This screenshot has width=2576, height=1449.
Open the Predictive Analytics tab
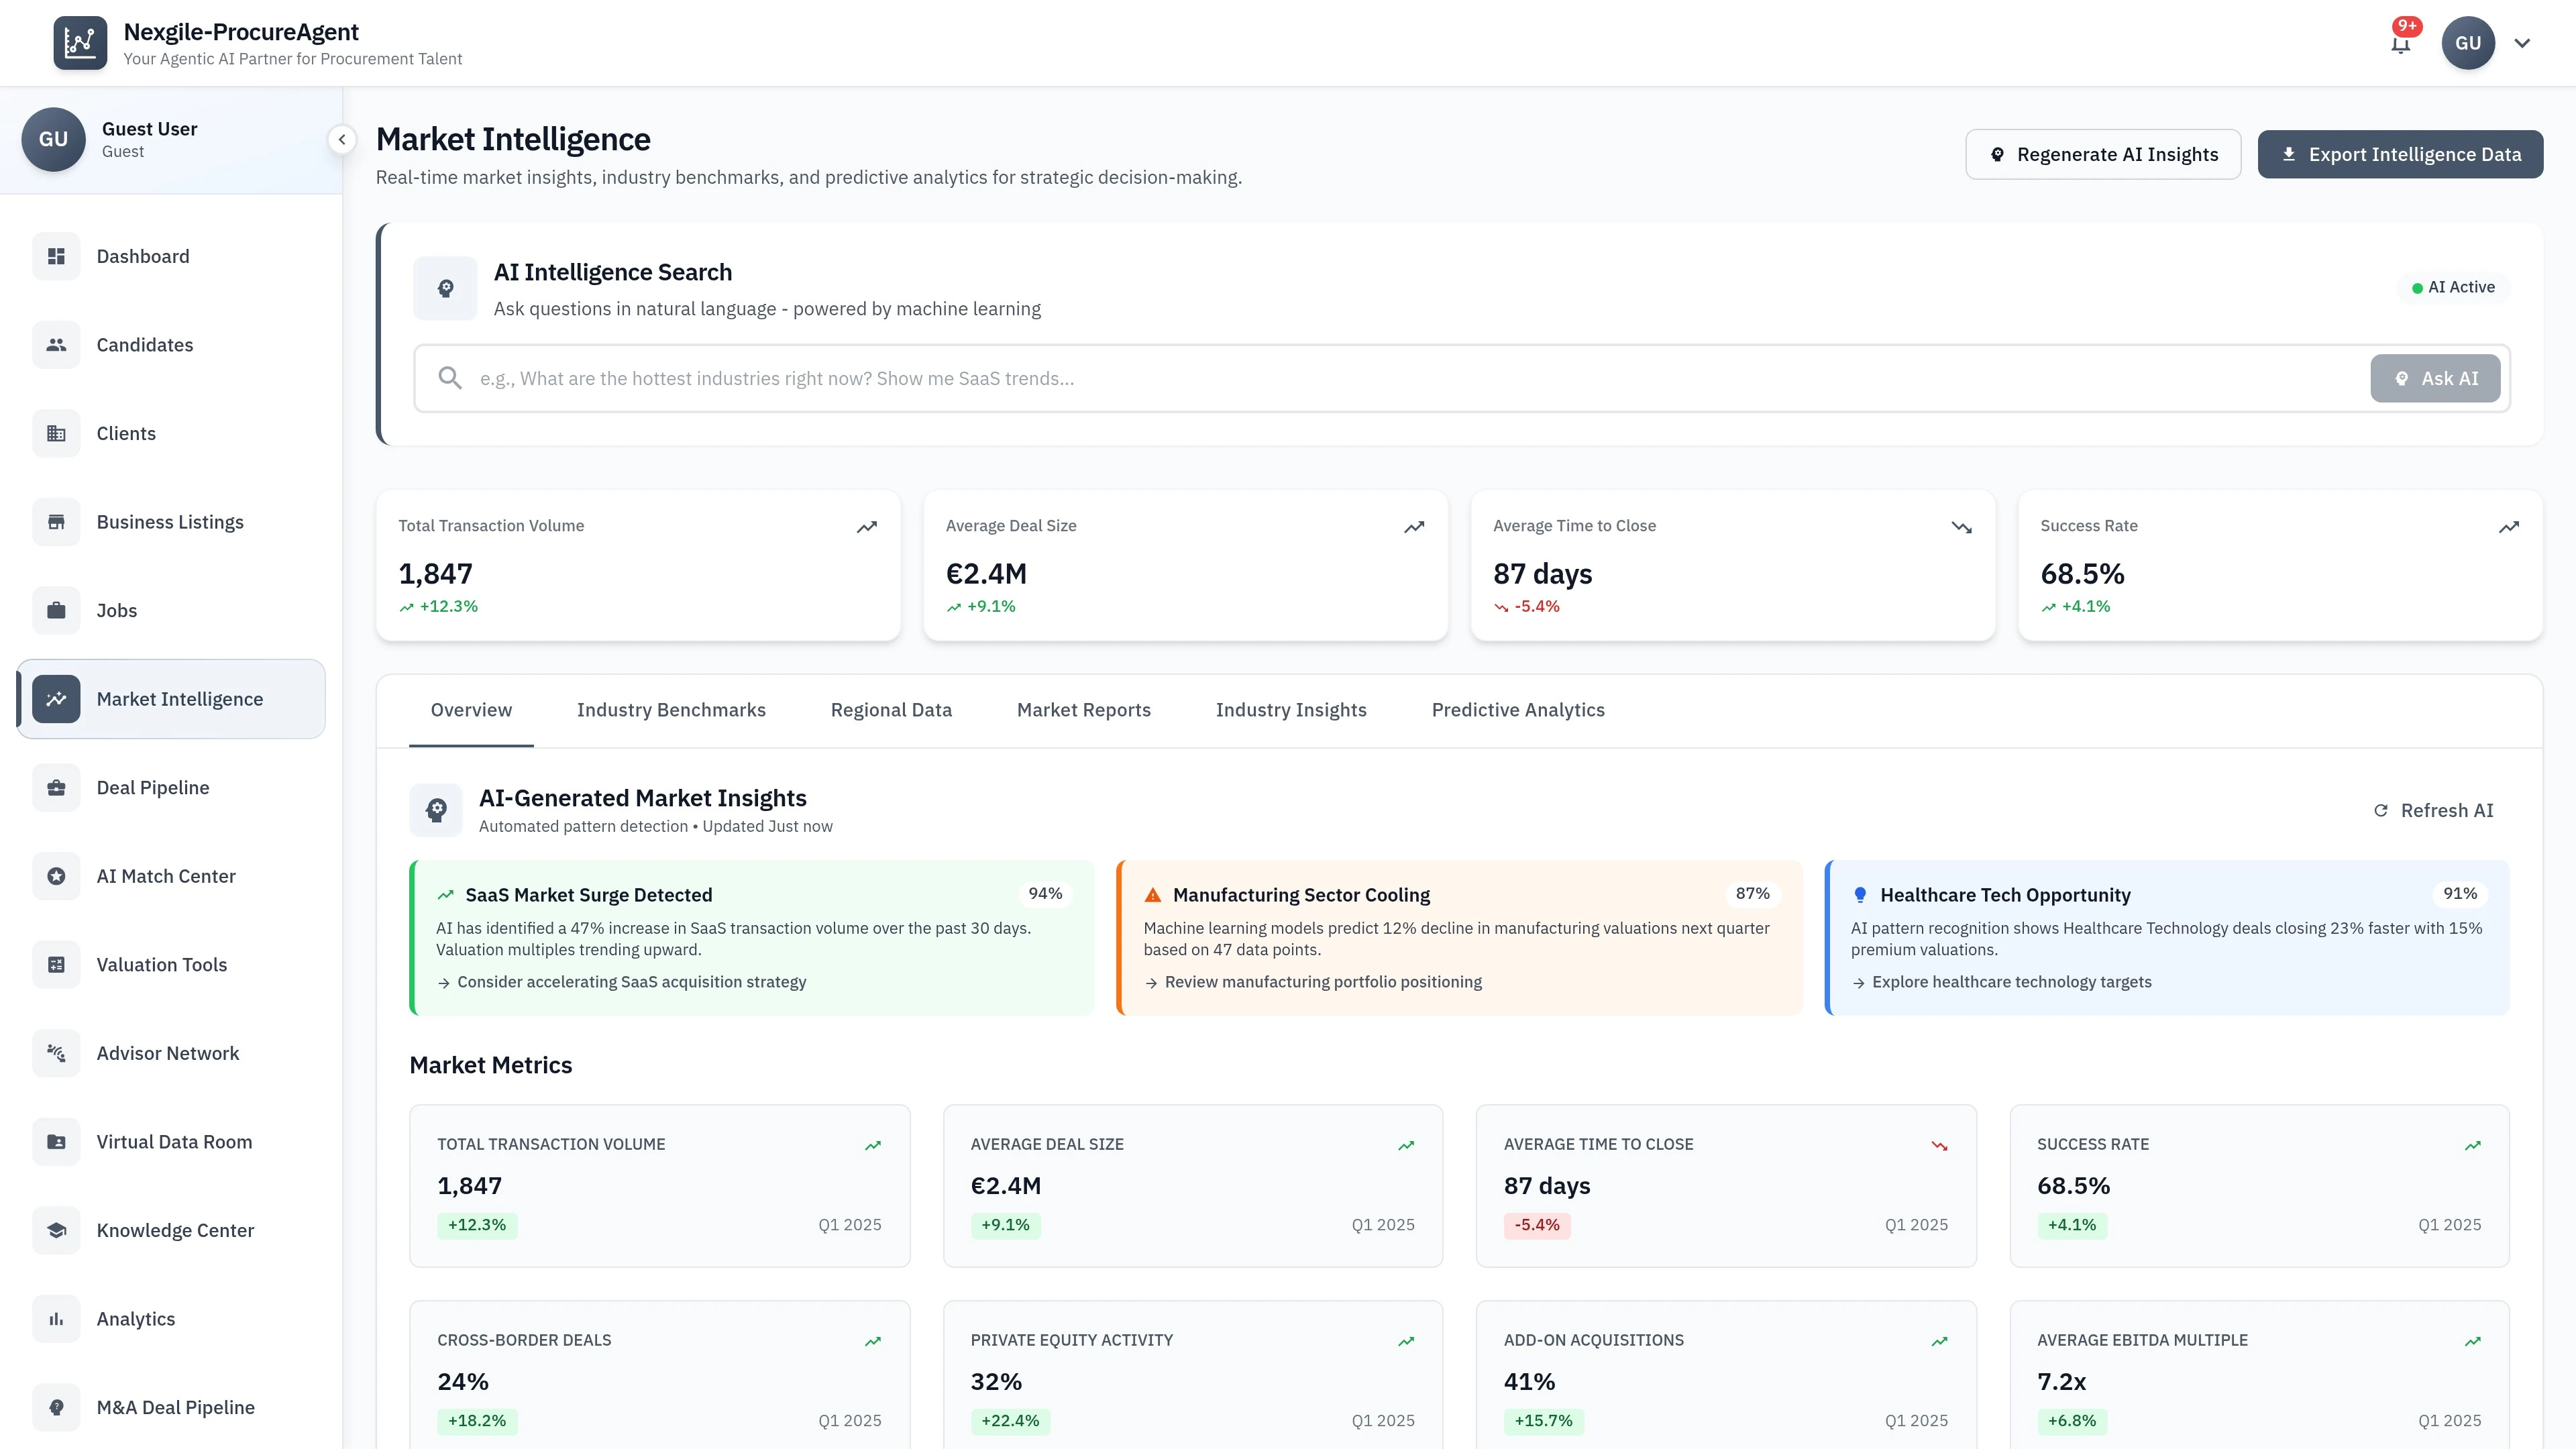(x=1518, y=710)
